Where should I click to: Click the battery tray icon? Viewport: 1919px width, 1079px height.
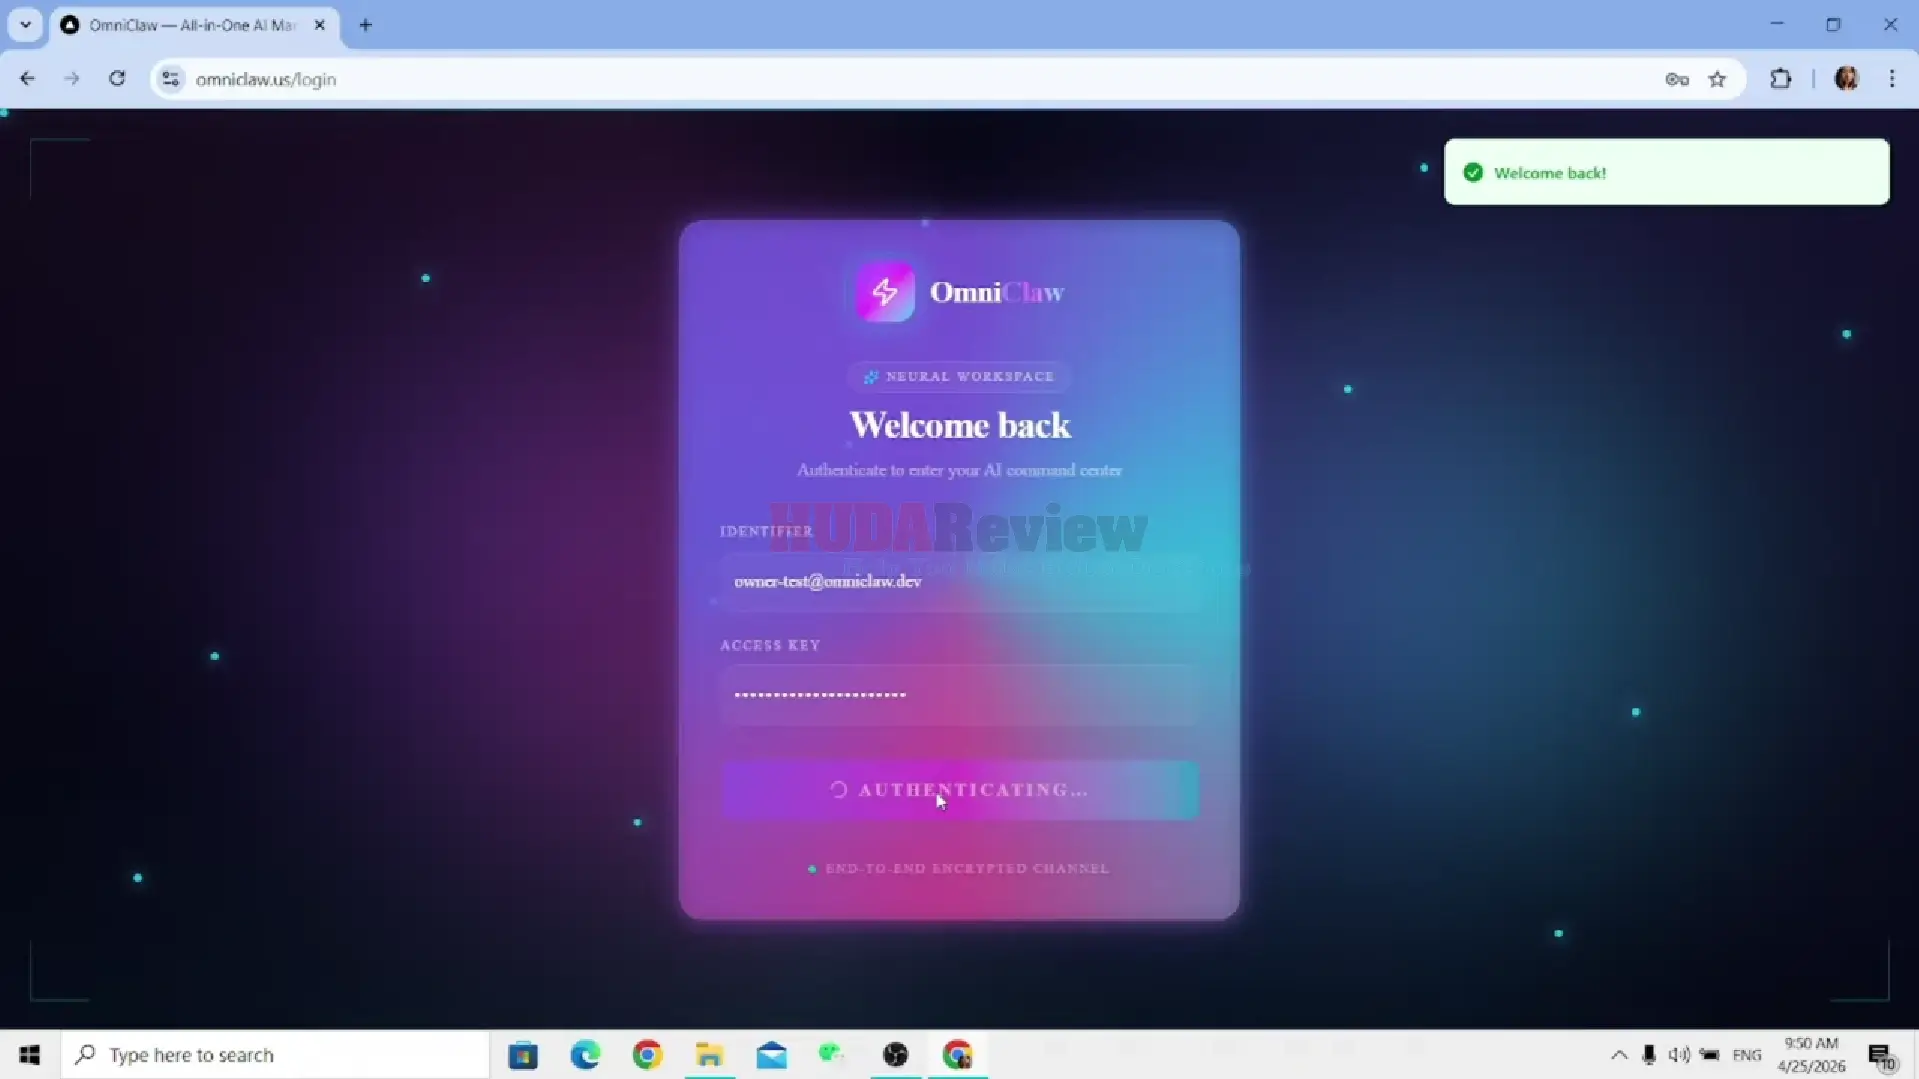click(x=1710, y=1055)
